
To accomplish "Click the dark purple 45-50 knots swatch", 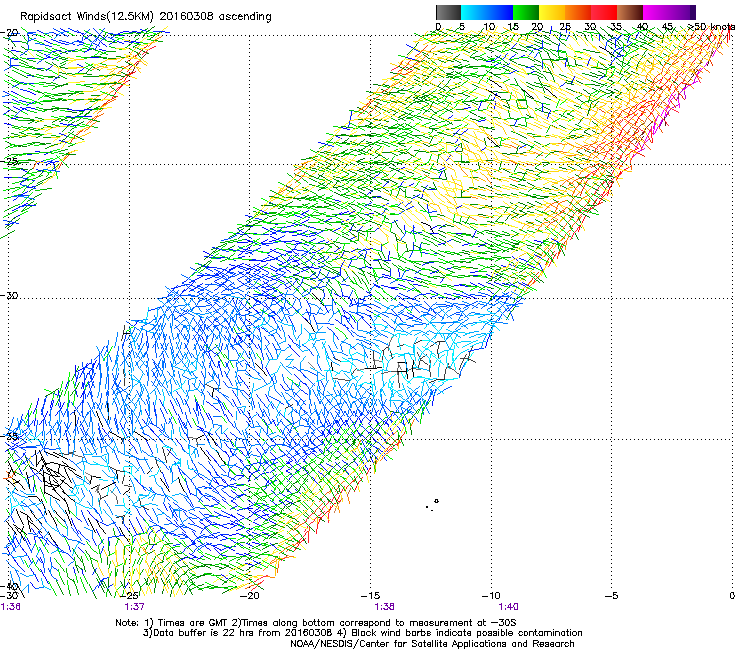I will 682,12.
